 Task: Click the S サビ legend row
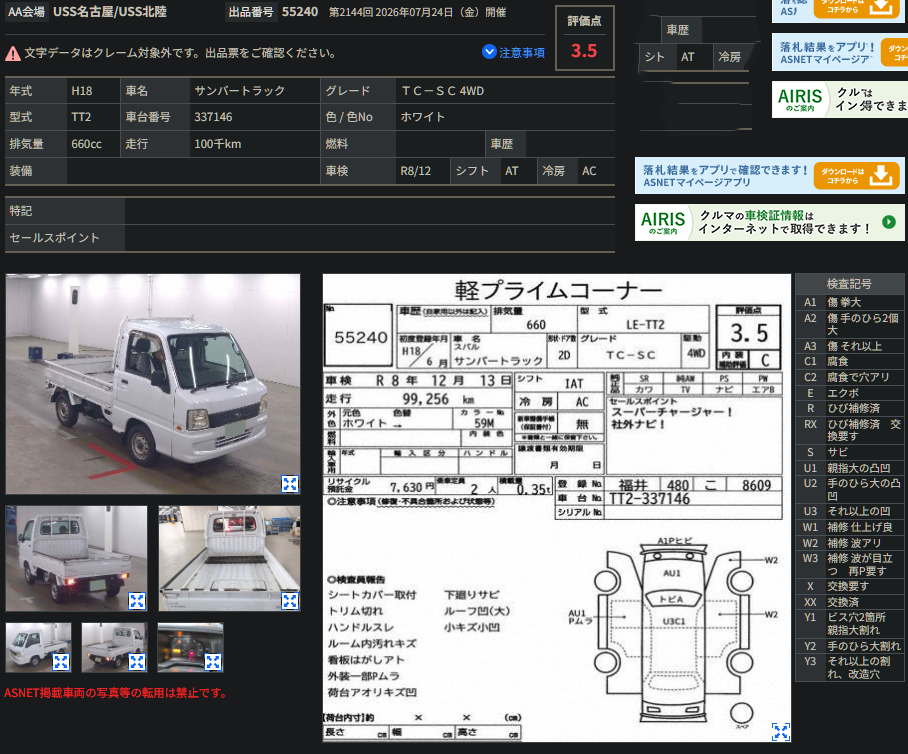(x=849, y=452)
